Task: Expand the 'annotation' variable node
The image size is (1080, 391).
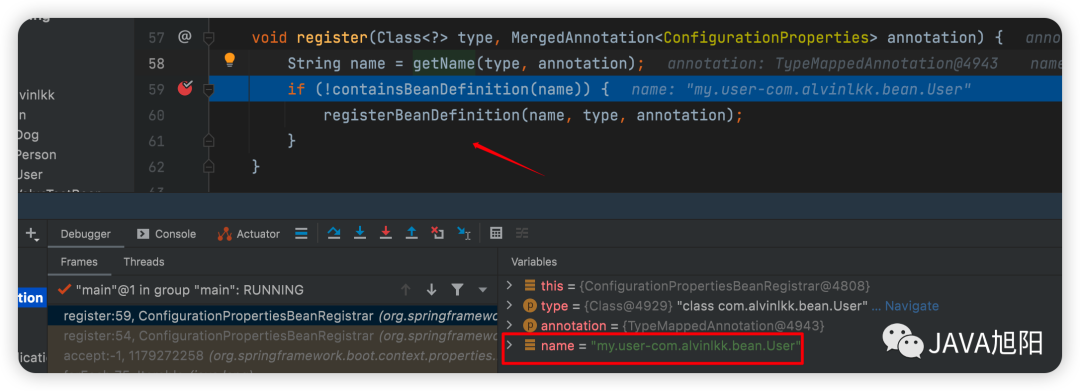Action: (510, 325)
